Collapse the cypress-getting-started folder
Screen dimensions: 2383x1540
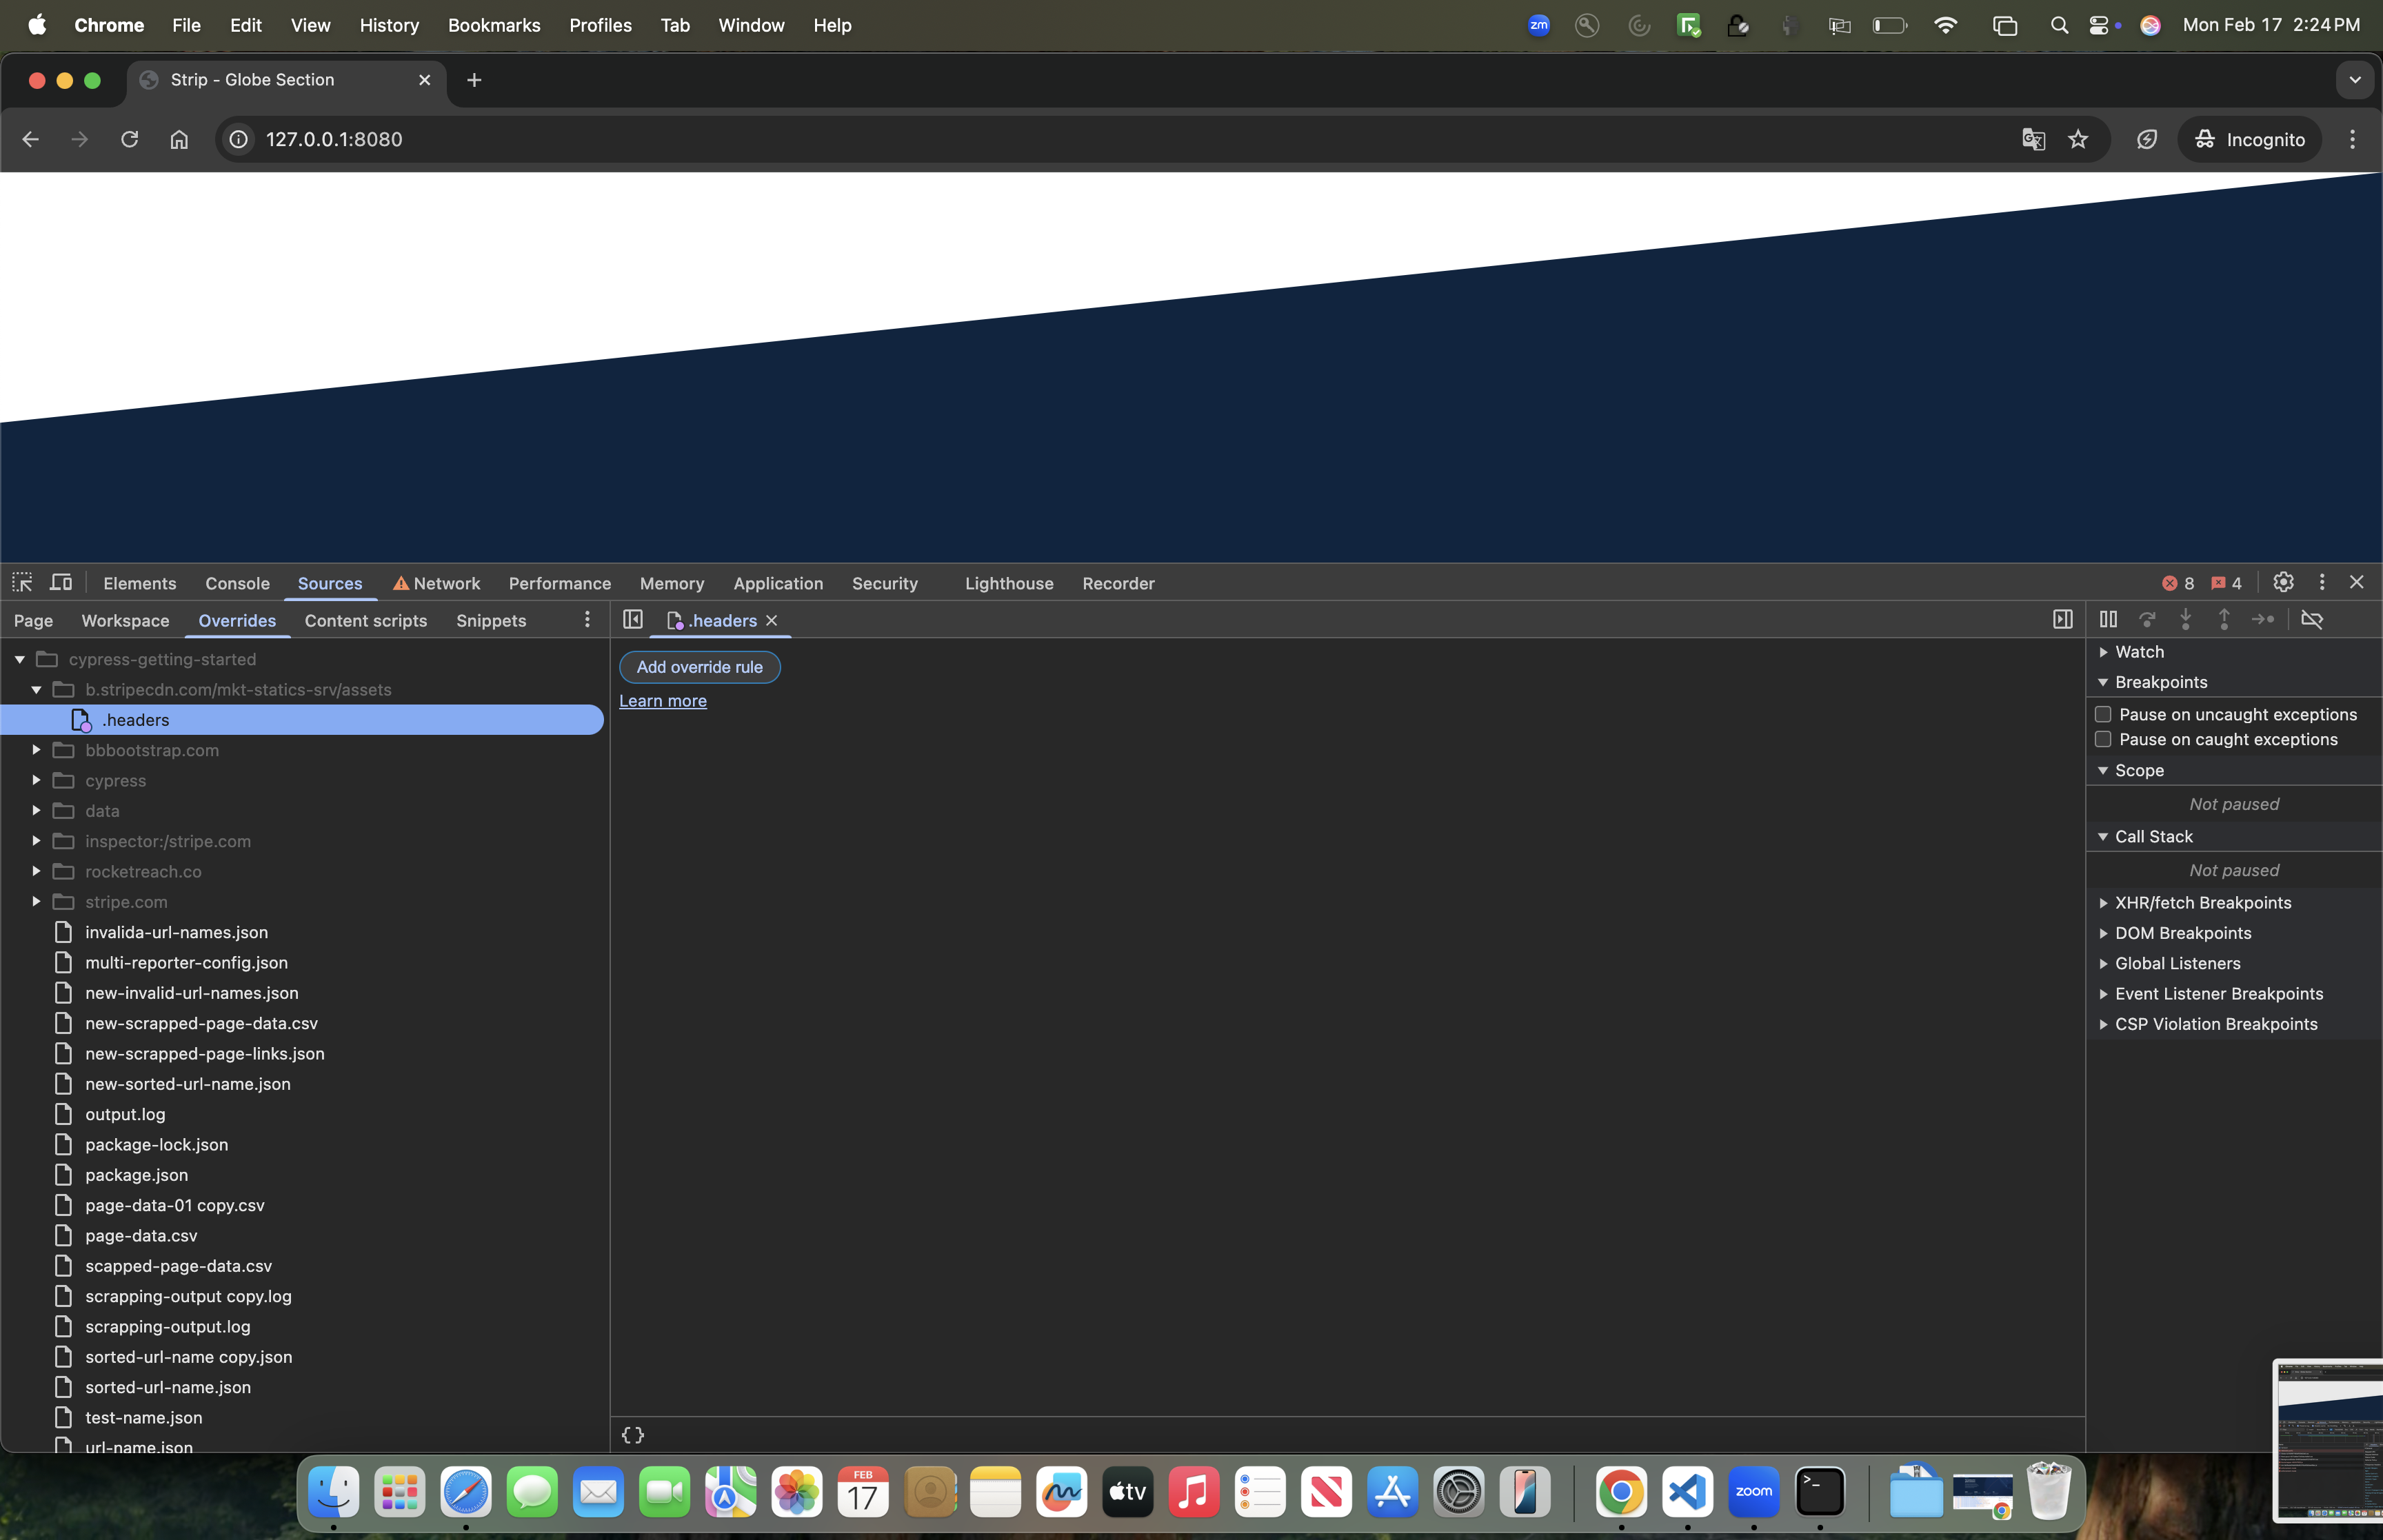tap(19, 659)
